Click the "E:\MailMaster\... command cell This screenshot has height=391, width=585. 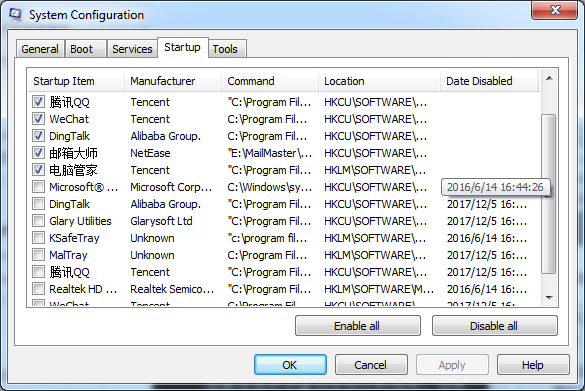269,153
